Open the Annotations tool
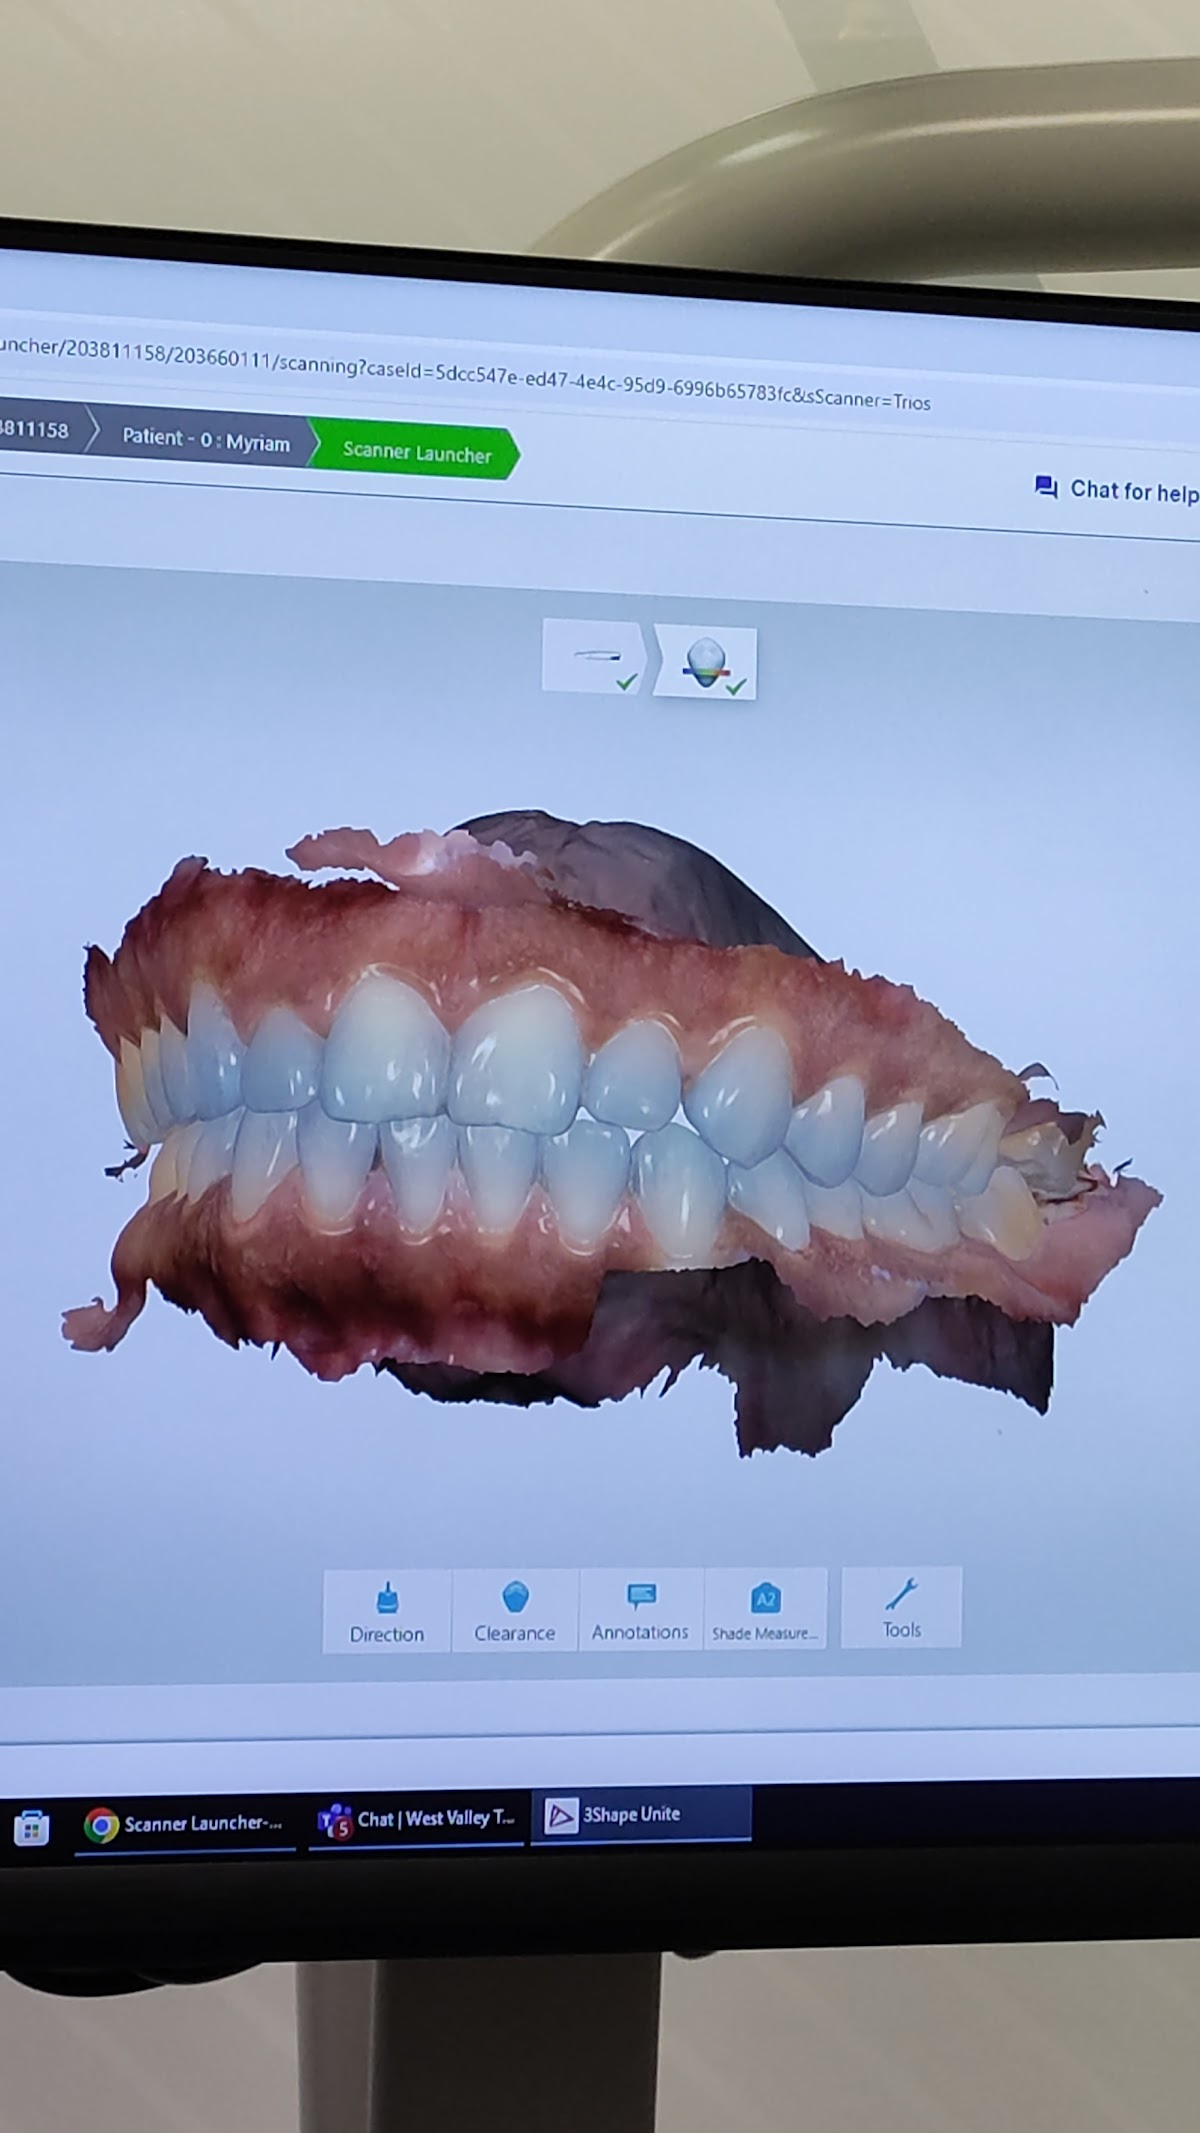The width and height of the screenshot is (1200, 2133). tap(640, 1610)
